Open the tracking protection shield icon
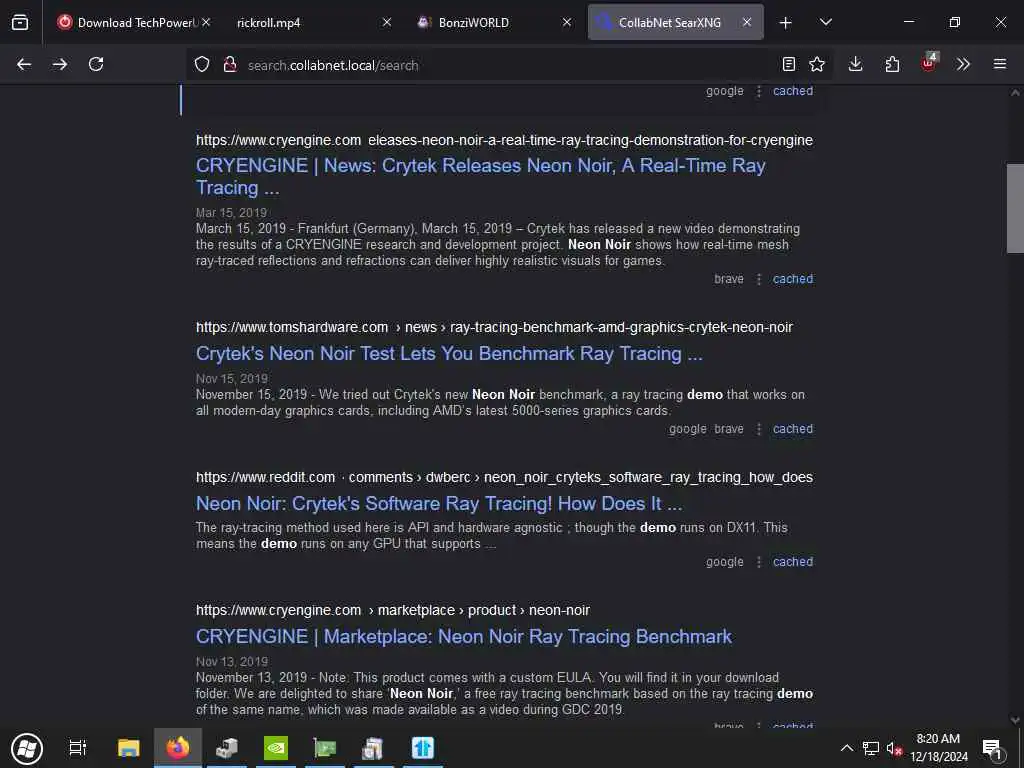Image resolution: width=1024 pixels, height=768 pixels. point(202,64)
